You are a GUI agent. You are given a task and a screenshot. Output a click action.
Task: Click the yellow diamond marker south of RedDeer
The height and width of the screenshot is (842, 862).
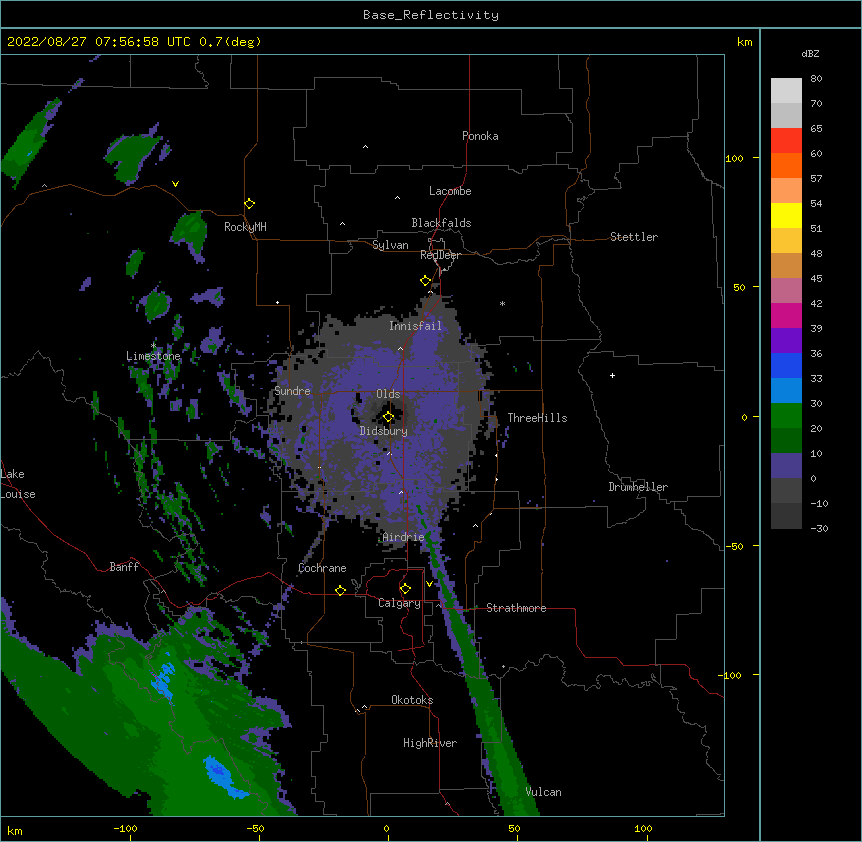click(x=425, y=281)
